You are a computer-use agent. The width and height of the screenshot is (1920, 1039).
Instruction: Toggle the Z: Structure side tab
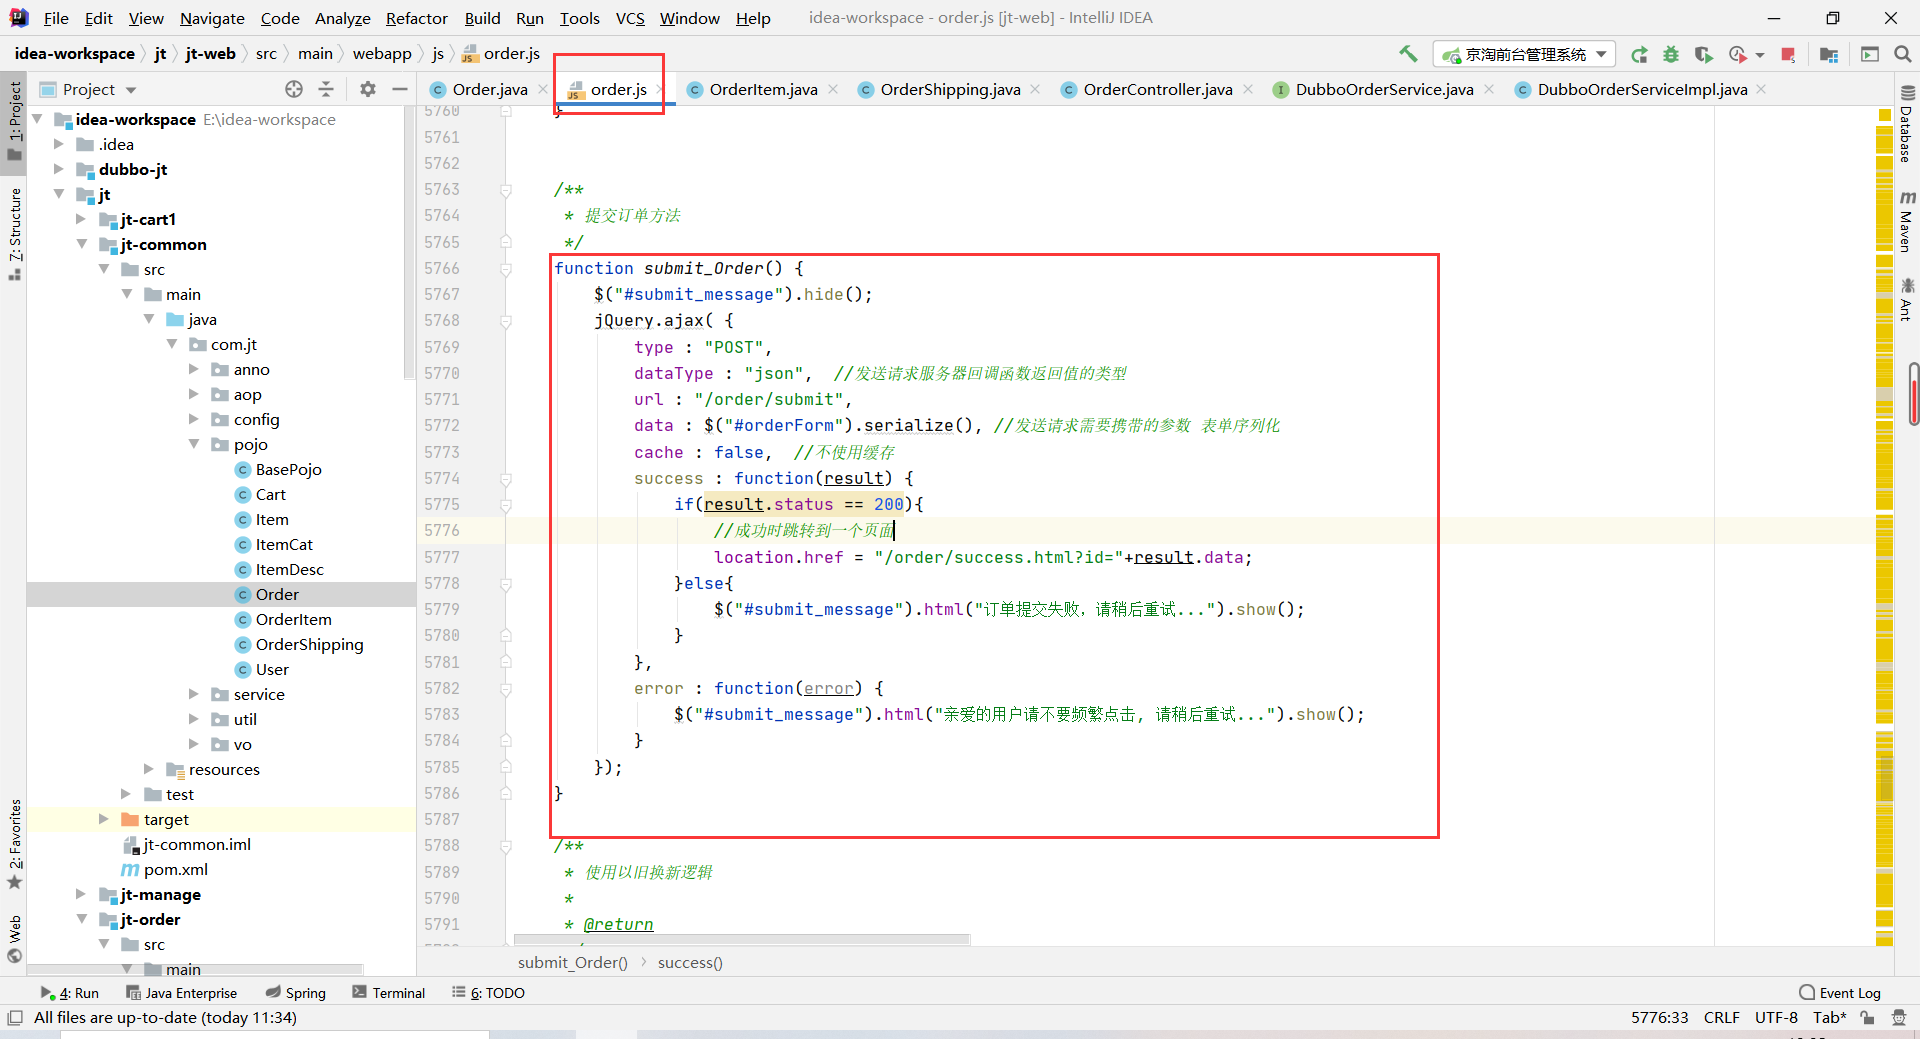tap(14, 234)
